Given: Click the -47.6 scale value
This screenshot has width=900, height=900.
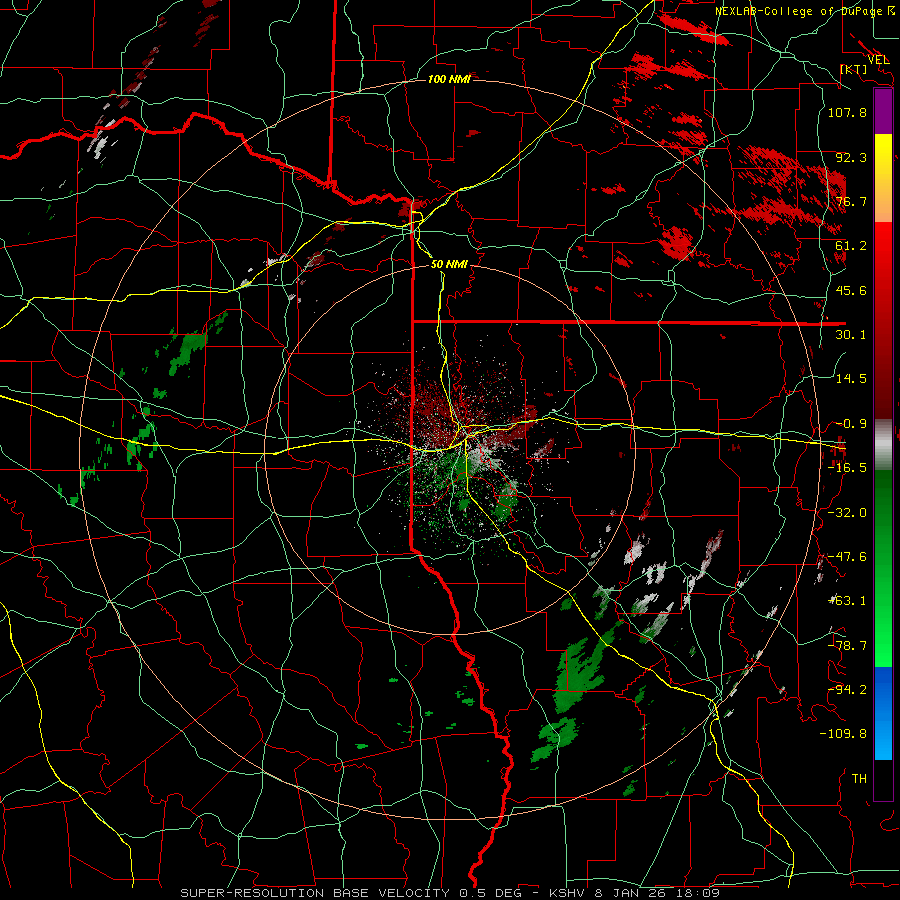Looking at the screenshot, I should [847, 557].
